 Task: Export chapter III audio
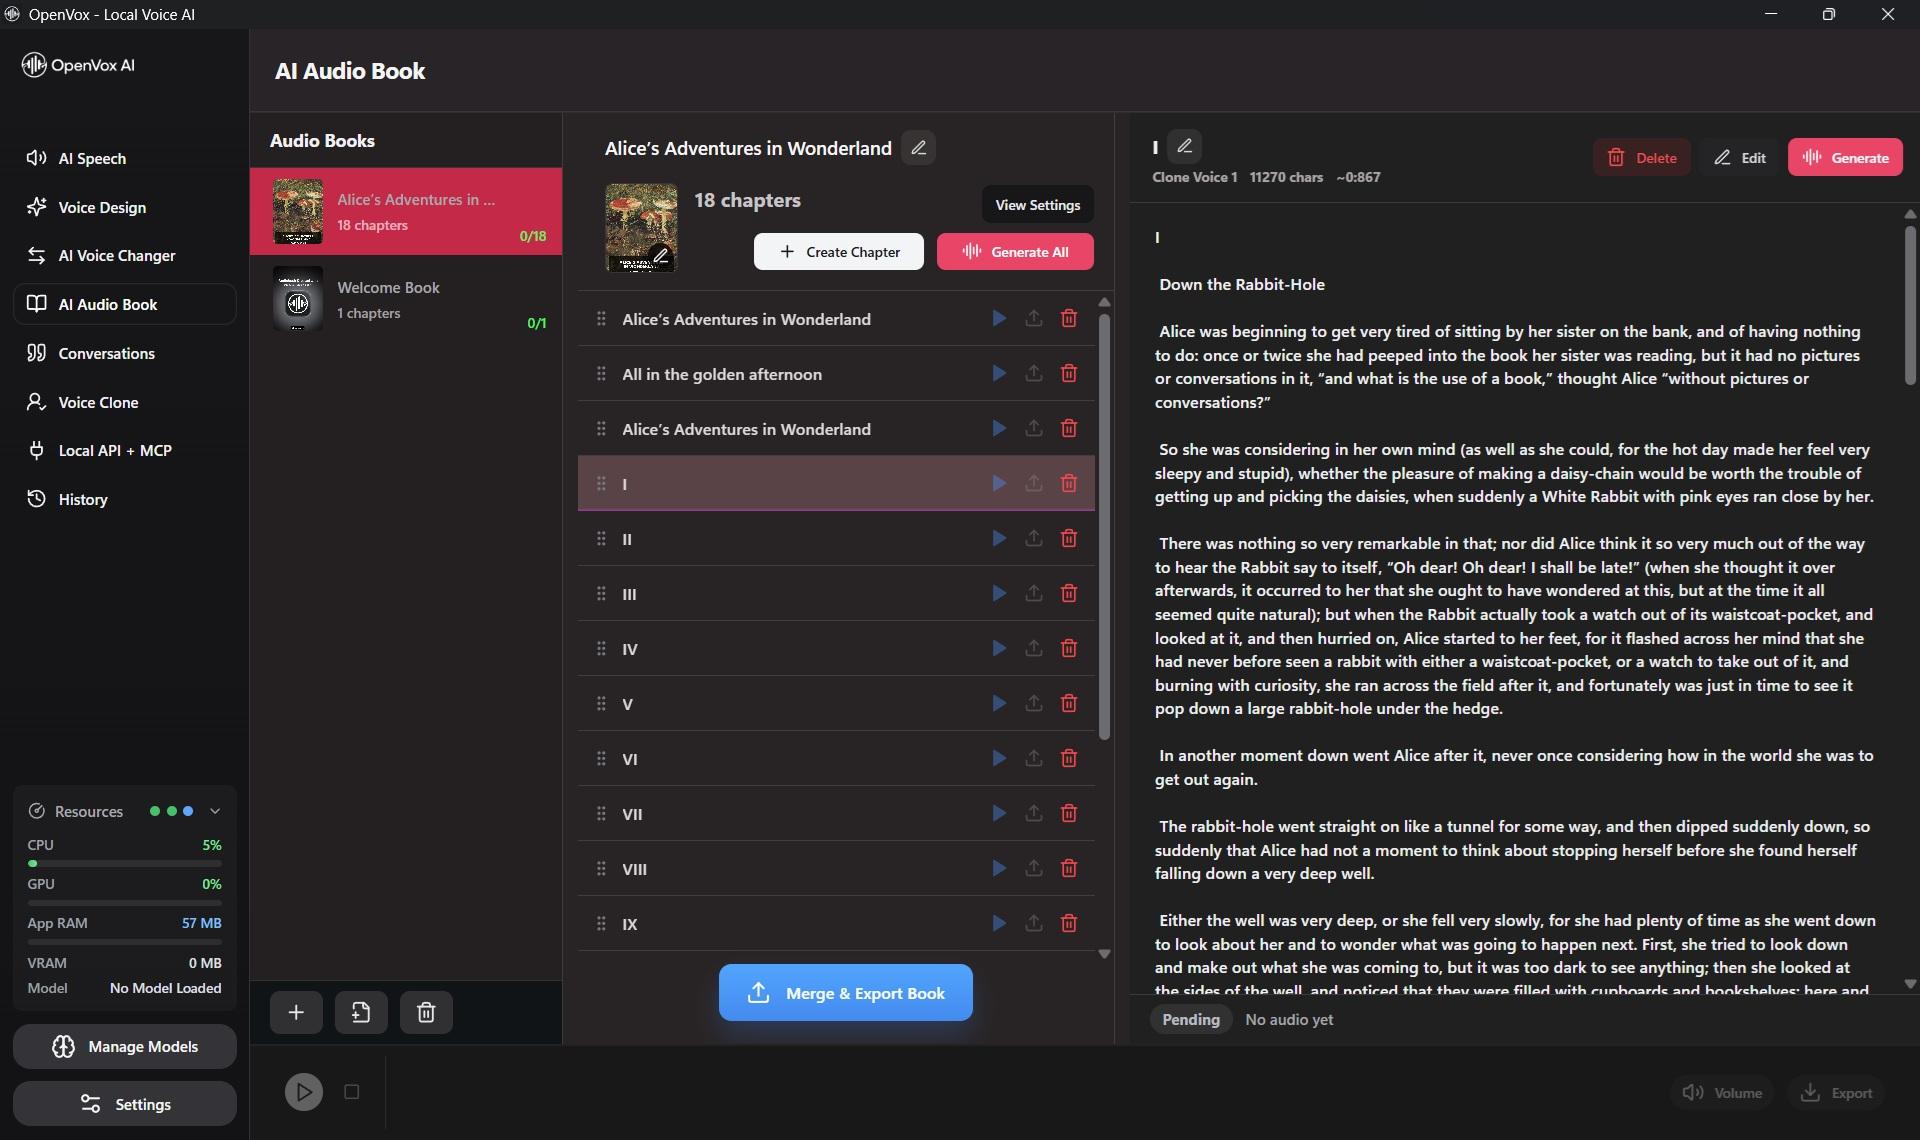pos(1033,593)
